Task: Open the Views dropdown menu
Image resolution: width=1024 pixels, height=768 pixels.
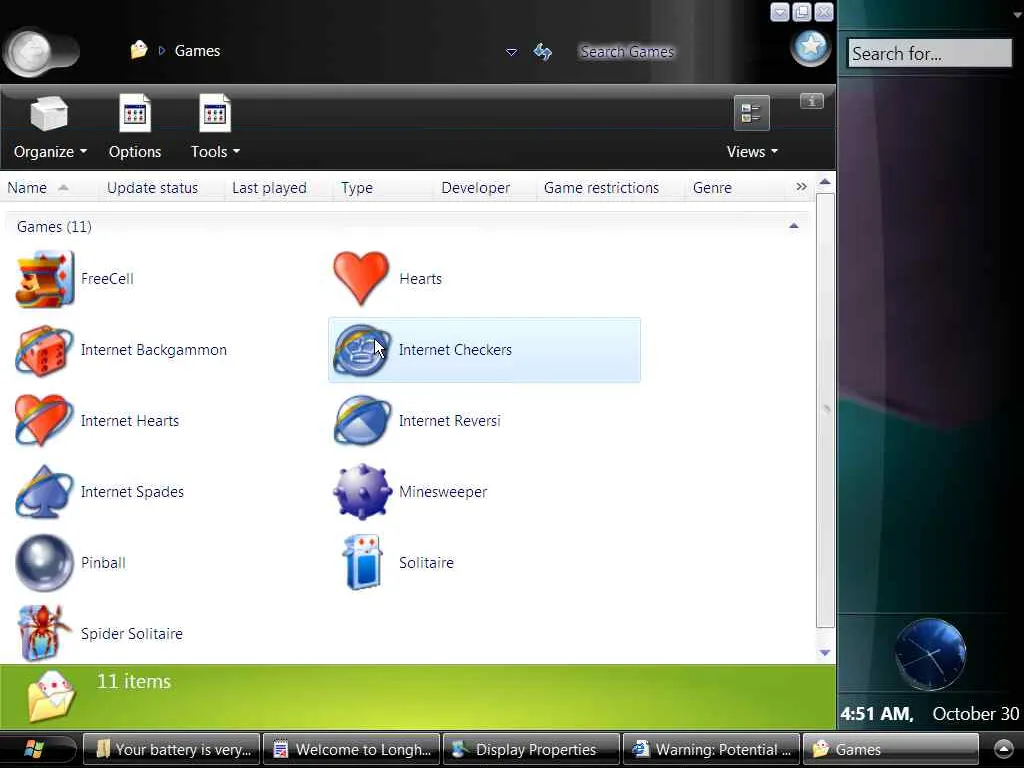Action: coord(775,152)
